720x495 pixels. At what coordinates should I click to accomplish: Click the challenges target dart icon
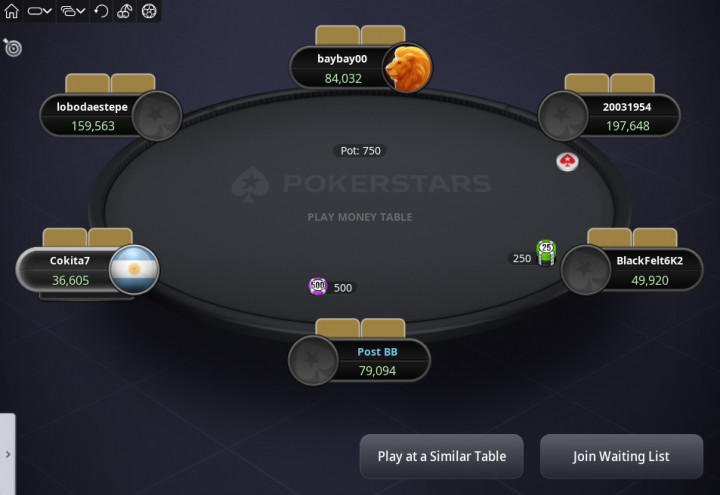pyautogui.click(x=12, y=47)
